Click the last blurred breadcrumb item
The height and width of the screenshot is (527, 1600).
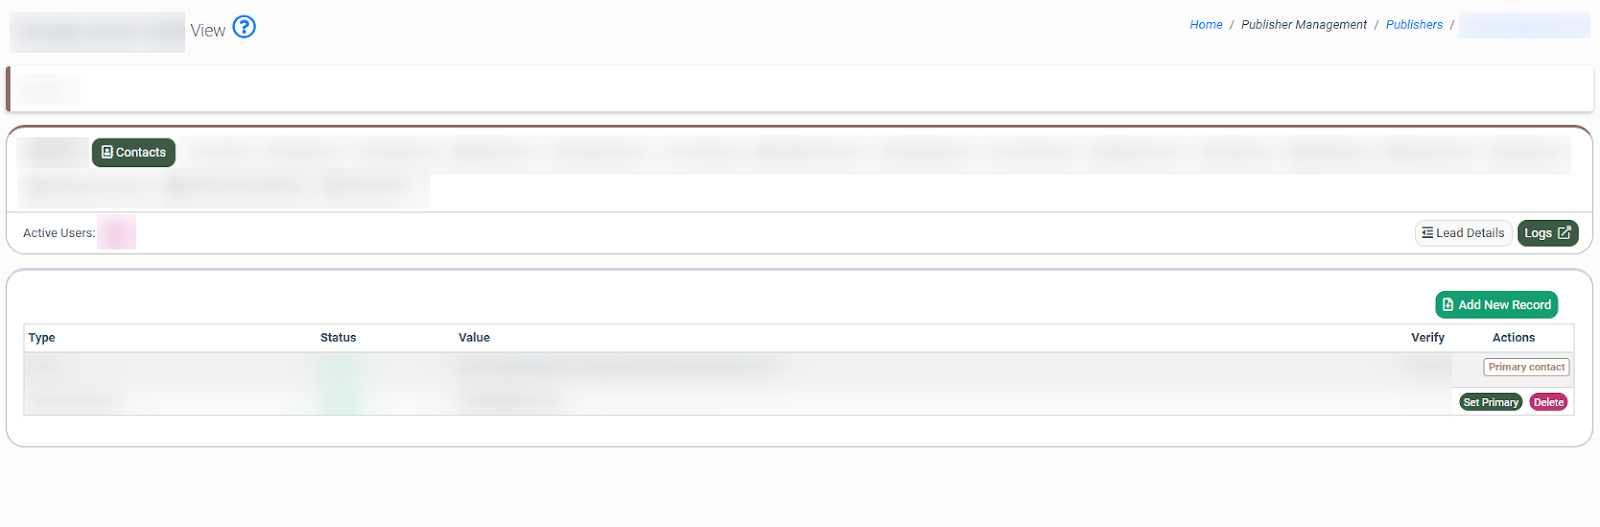[x=1524, y=25]
